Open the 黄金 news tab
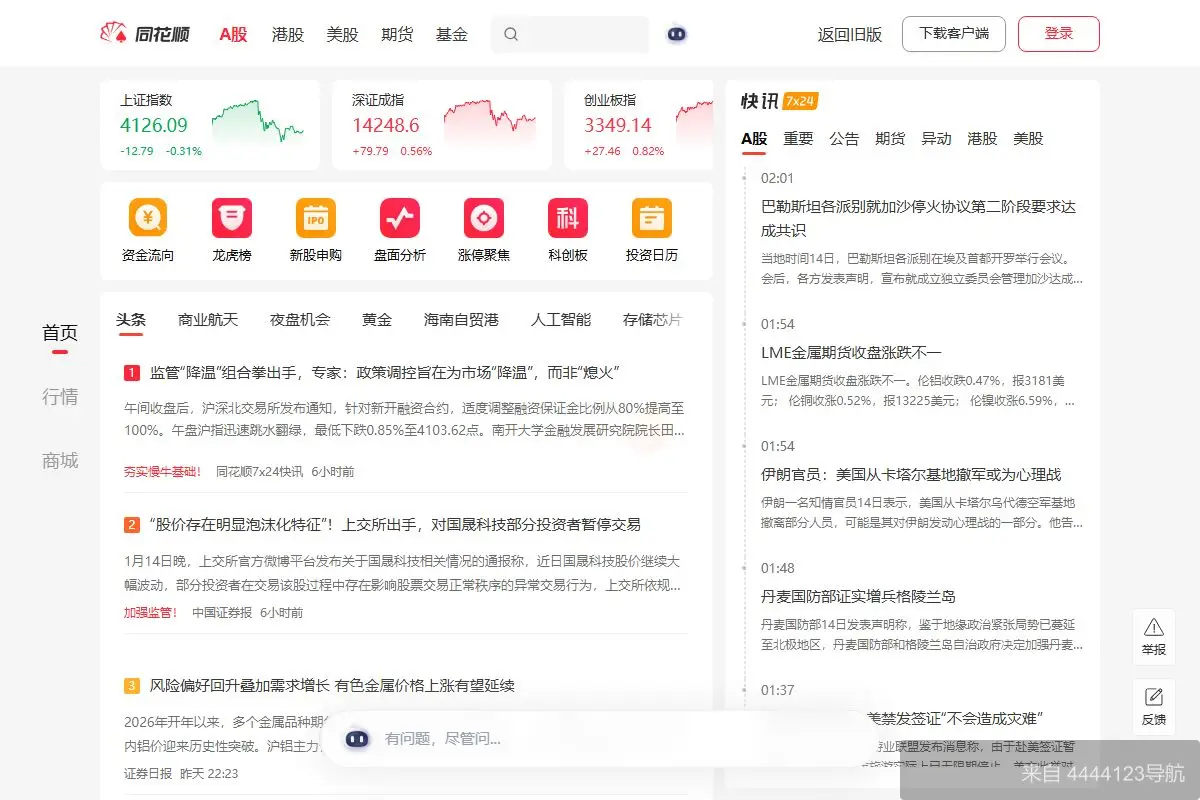This screenshot has width=1200, height=800. (376, 318)
